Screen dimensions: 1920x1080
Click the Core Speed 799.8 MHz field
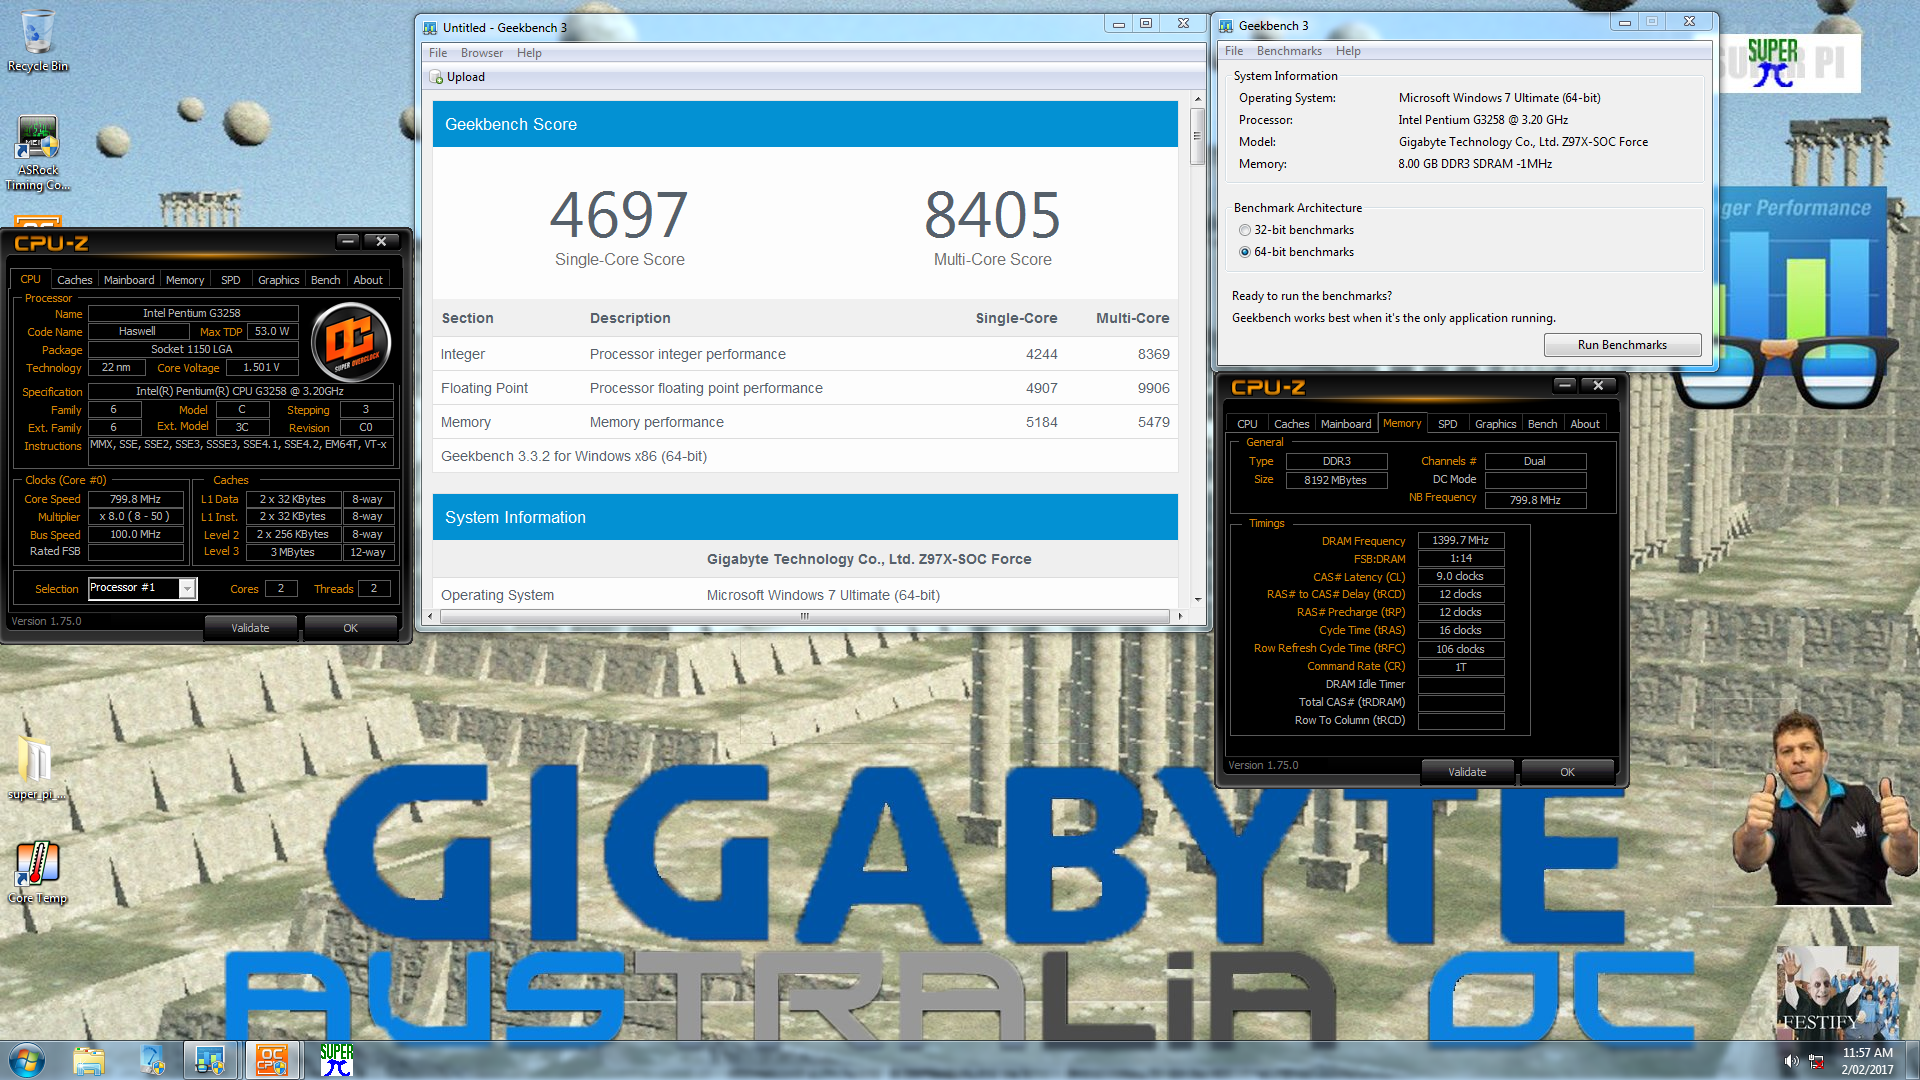click(x=136, y=499)
